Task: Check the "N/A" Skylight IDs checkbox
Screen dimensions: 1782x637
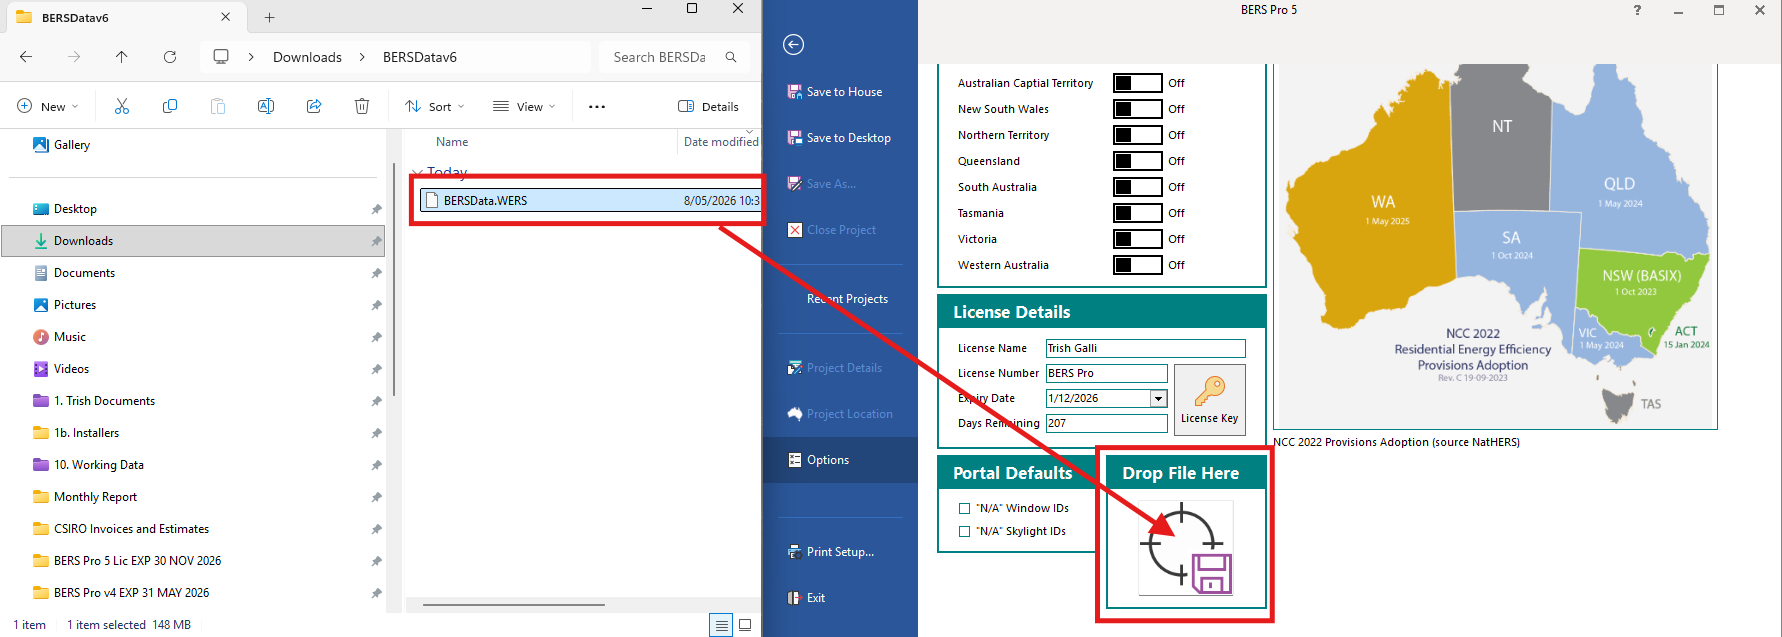Action: 965,531
